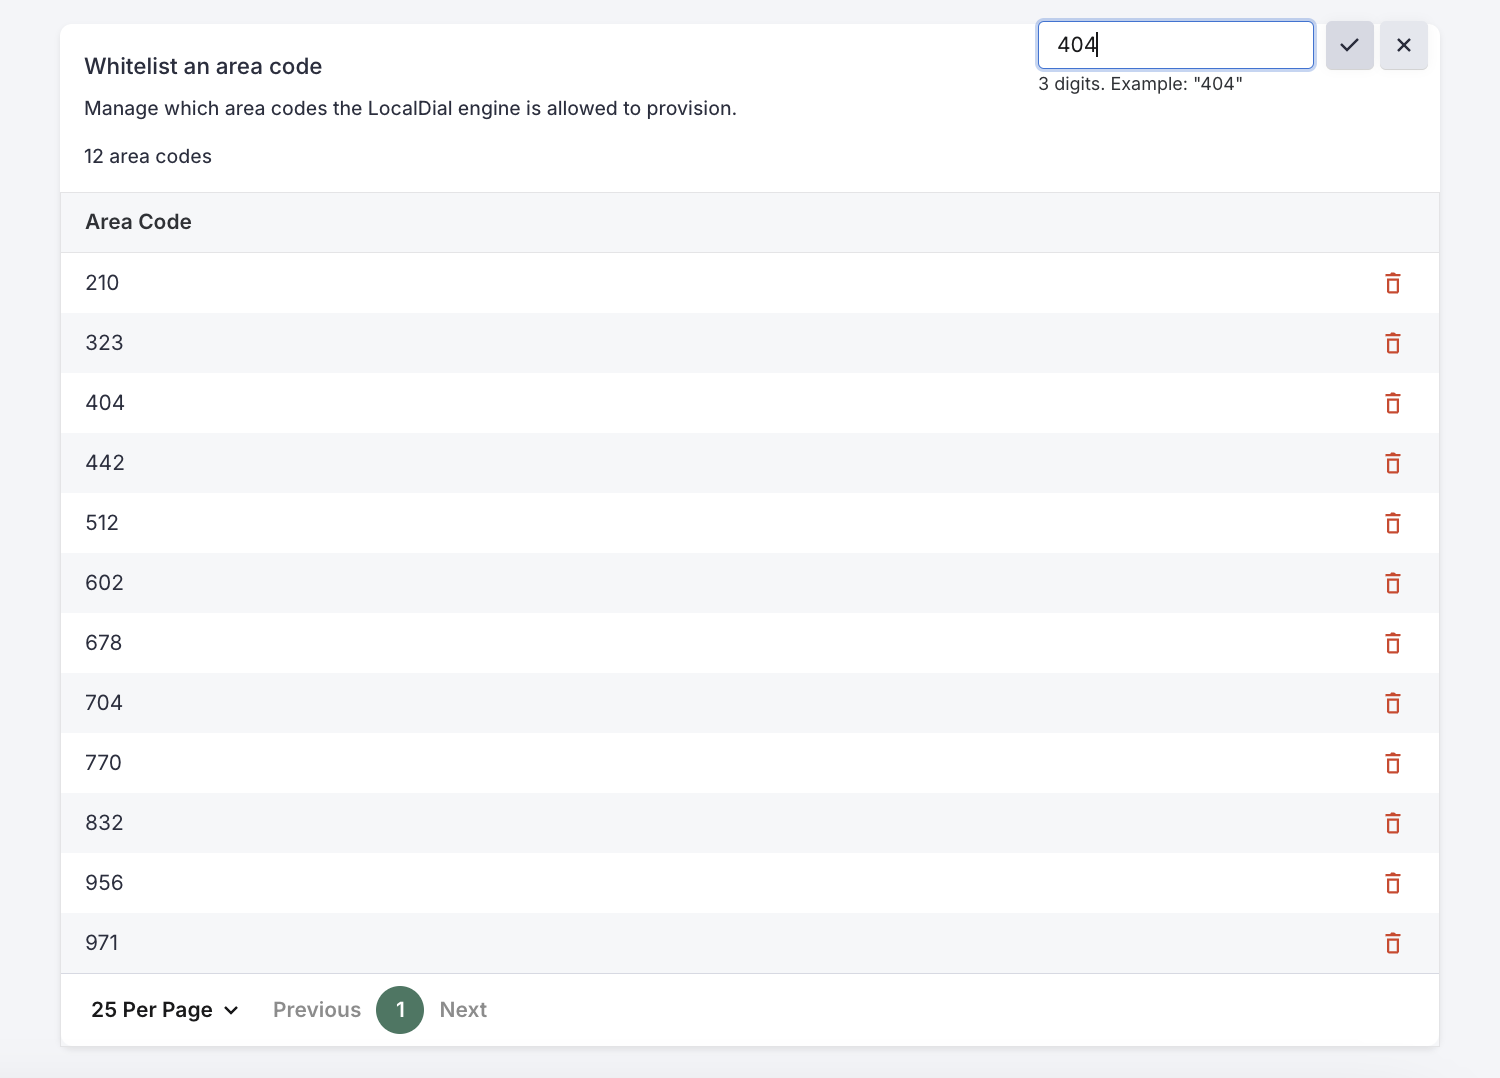Open the 25 Per Page dropdown
The width and height of the screenshot is (1500, 1078).
point(164,1010)
